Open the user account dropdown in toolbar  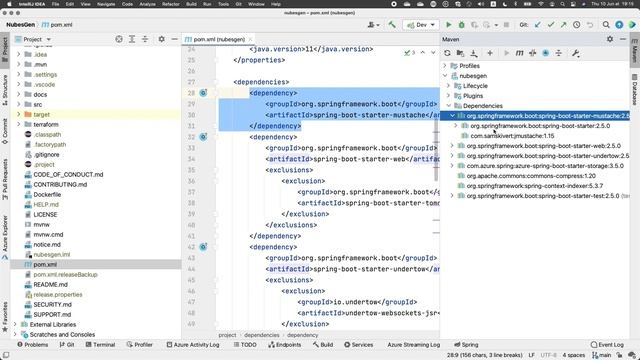tap(373, 25)
